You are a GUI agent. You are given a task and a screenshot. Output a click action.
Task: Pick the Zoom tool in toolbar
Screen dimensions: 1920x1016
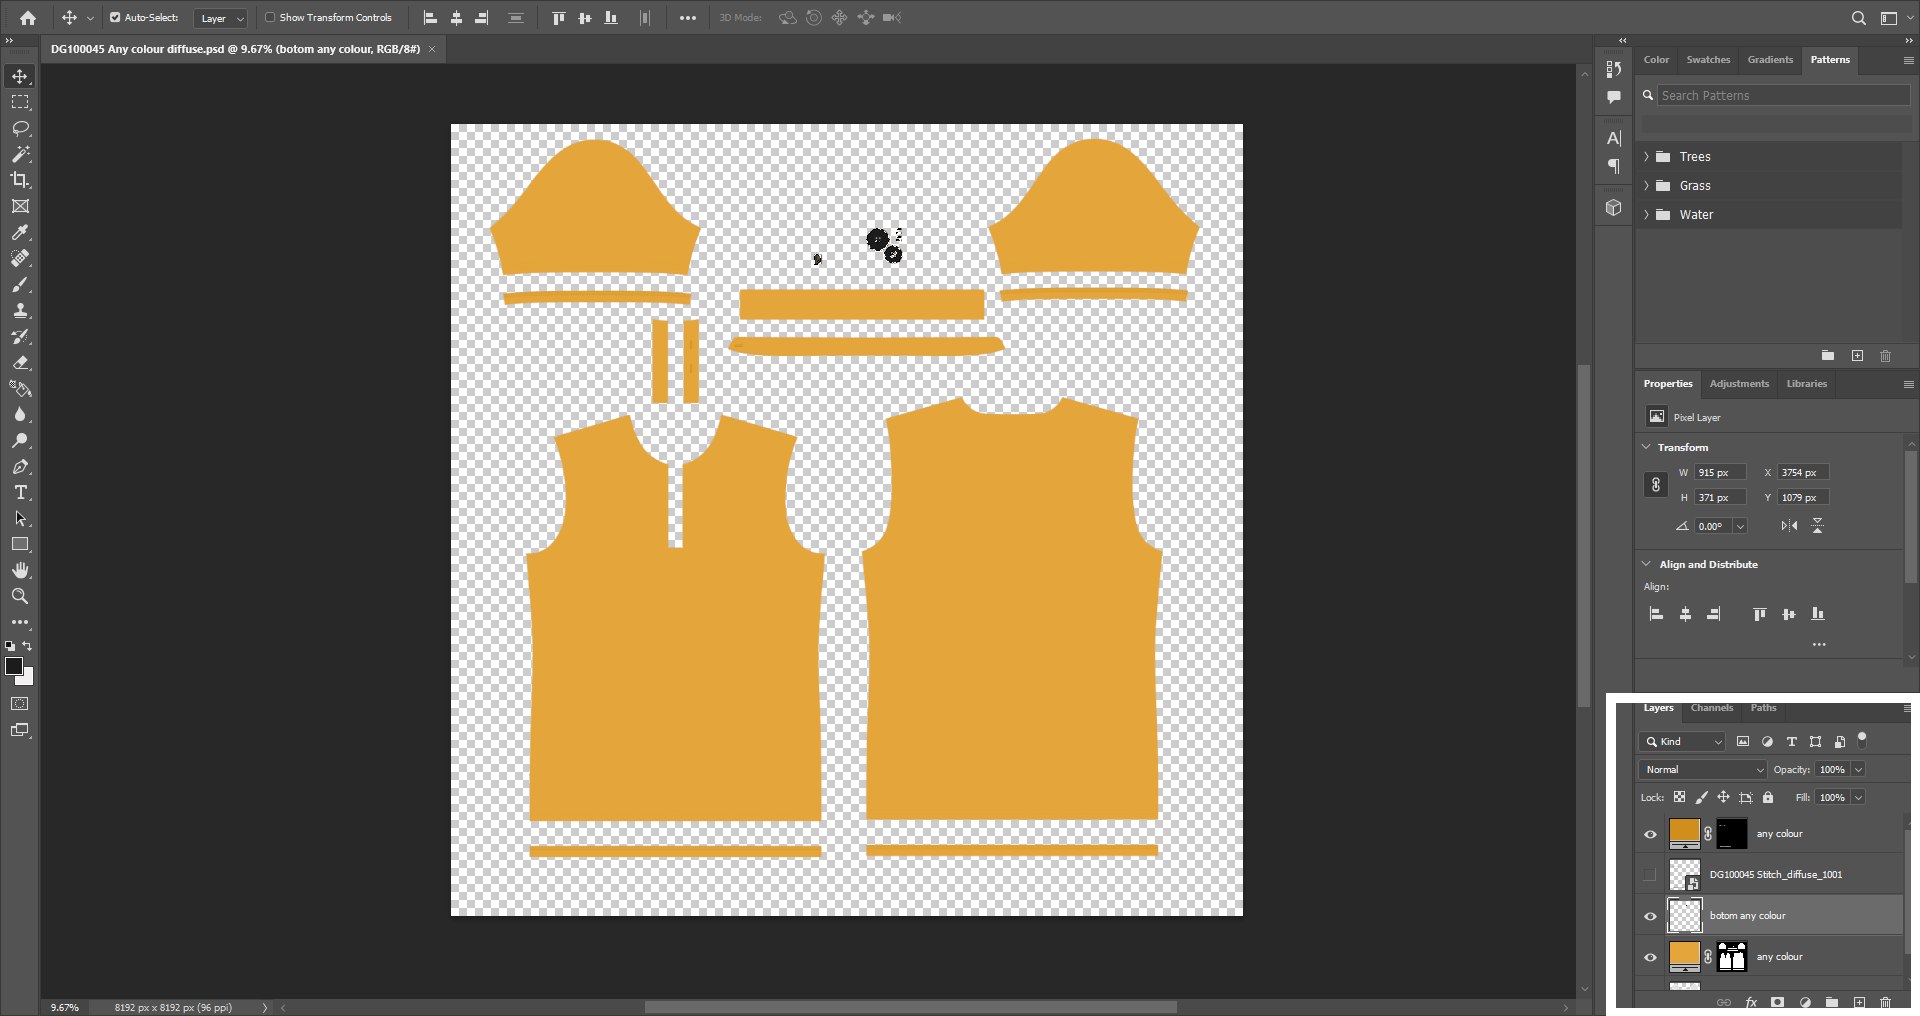[20, 596]
